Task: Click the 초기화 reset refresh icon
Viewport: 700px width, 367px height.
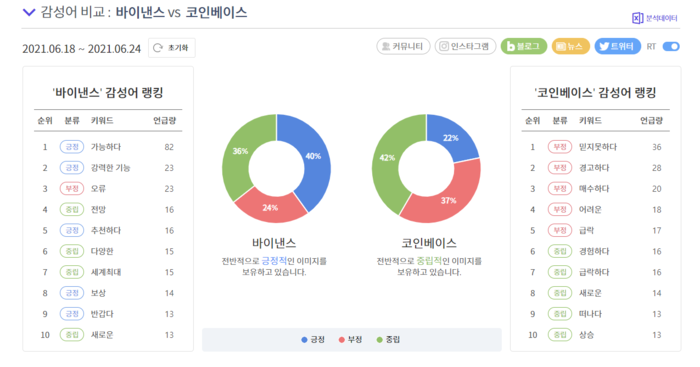Action: coord(158,48)
